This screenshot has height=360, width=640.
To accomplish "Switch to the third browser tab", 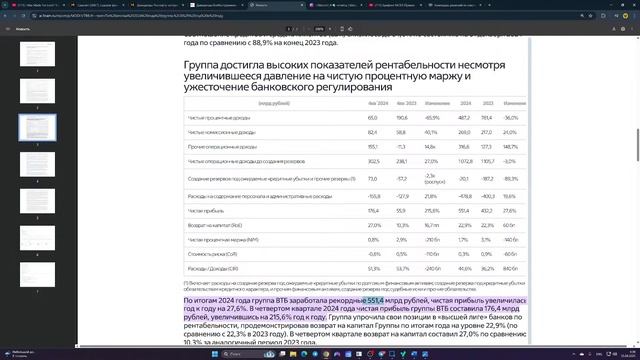I will coord(156,5).
